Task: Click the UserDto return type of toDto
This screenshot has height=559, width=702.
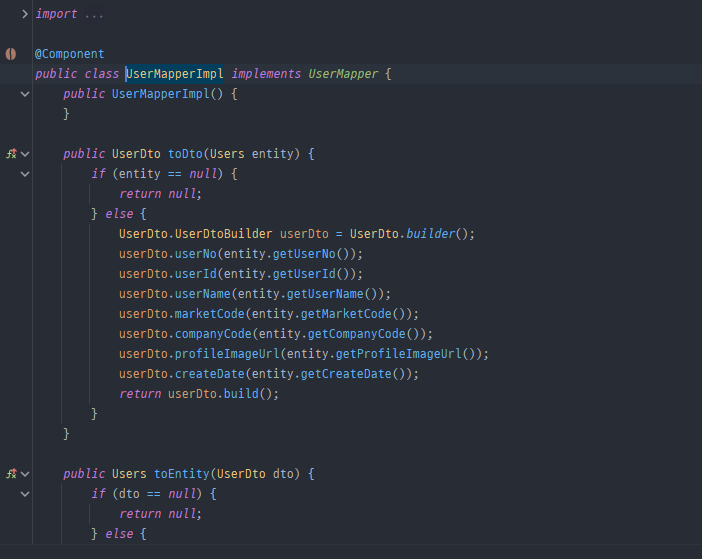Action: click(x=136, y=154)
